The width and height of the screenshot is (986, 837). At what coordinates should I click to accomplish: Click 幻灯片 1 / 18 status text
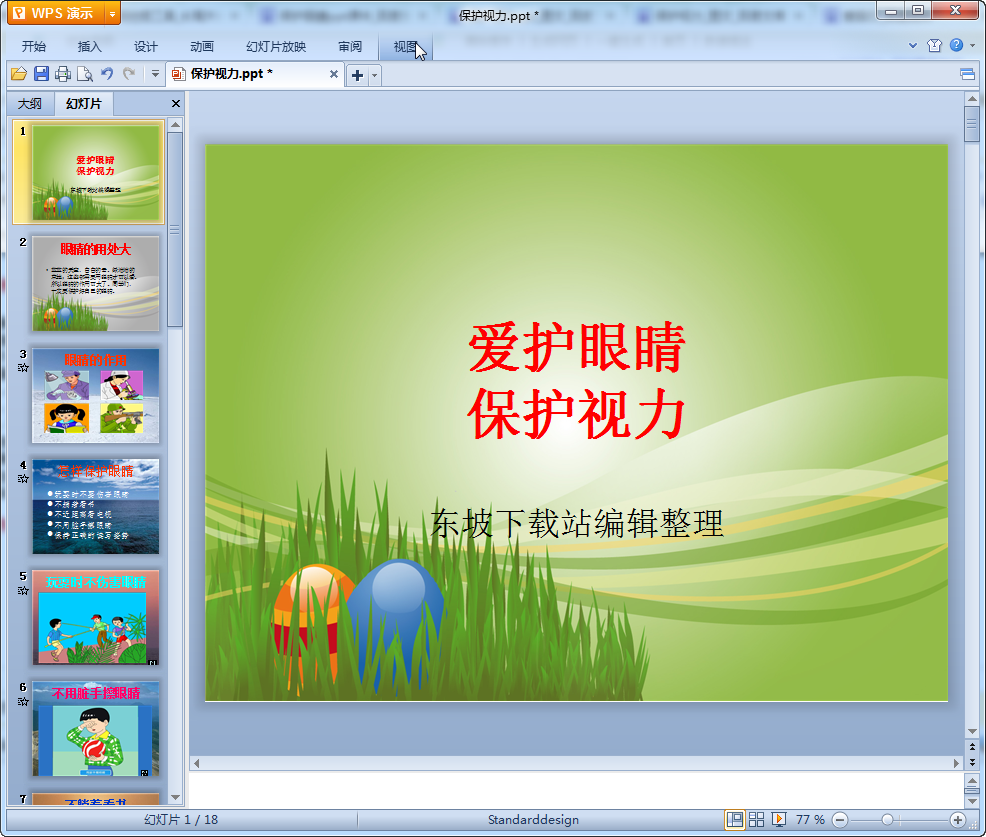coord(180,819)
